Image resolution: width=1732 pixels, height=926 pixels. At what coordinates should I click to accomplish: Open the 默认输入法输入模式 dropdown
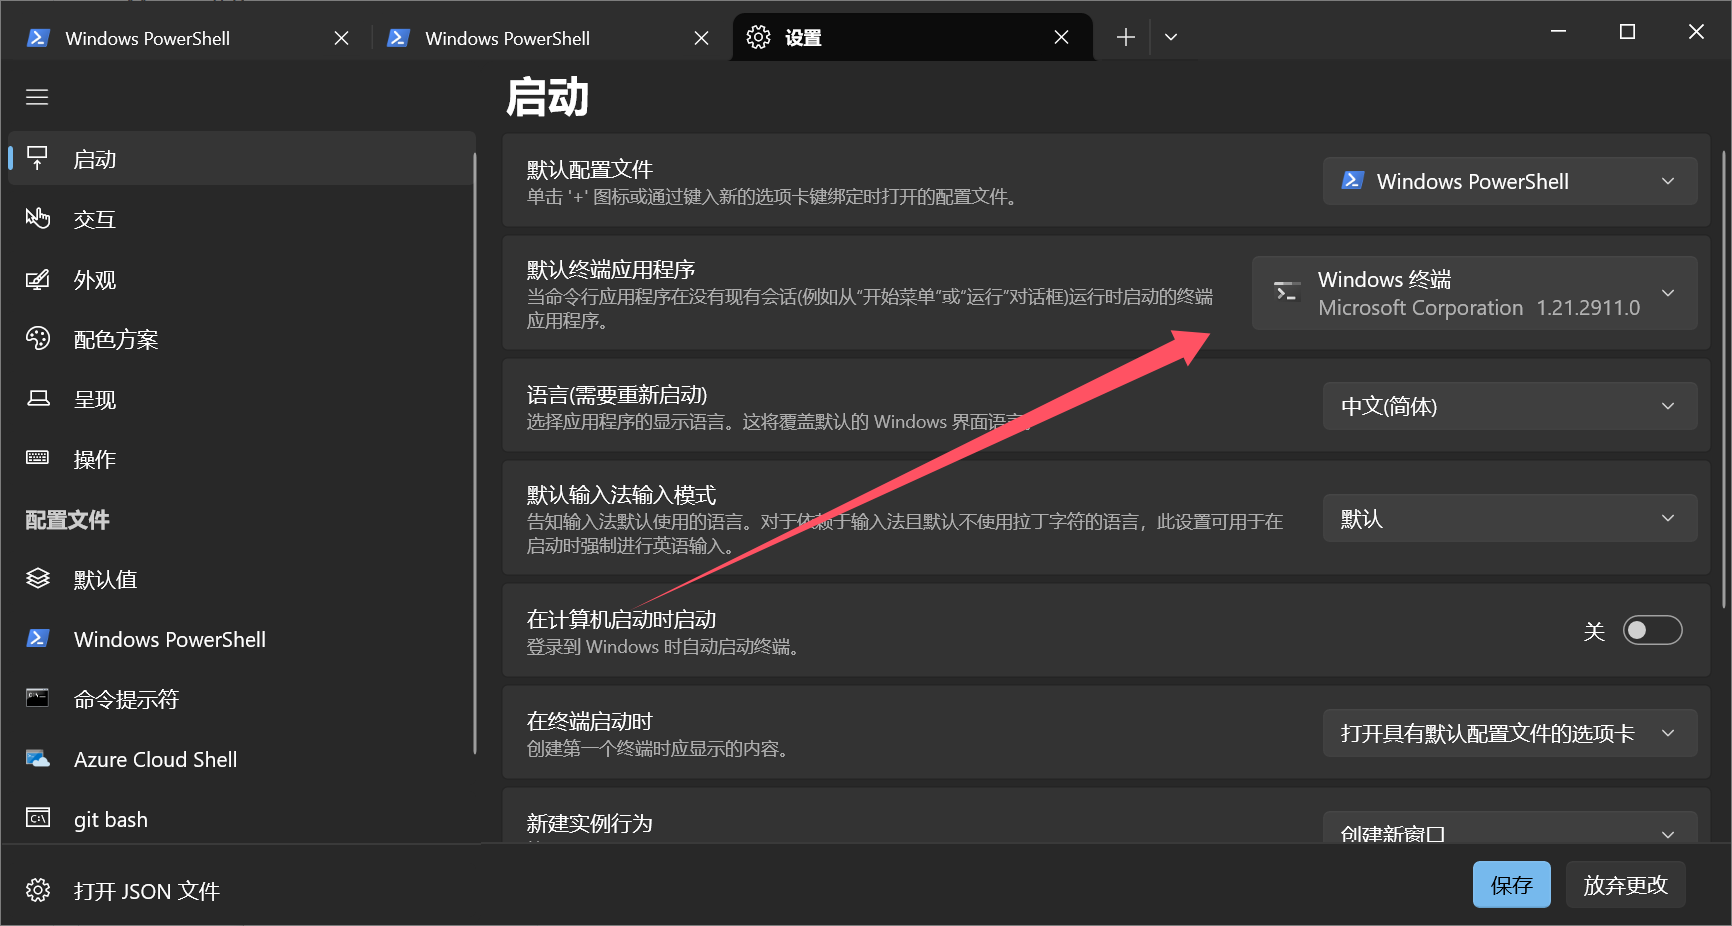[x=1509, y=518]
